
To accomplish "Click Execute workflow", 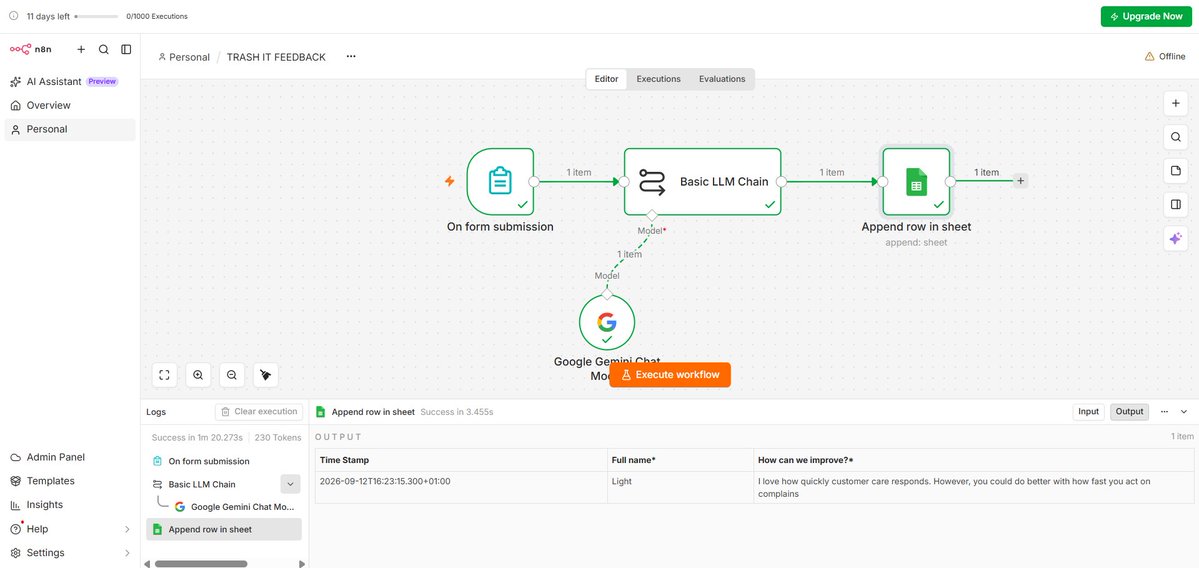I will point(670,375).
